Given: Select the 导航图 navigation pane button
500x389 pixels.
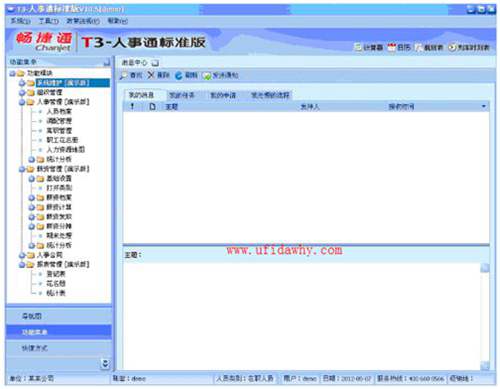Looking at the screenshot, I should click(x=59, y=316).
